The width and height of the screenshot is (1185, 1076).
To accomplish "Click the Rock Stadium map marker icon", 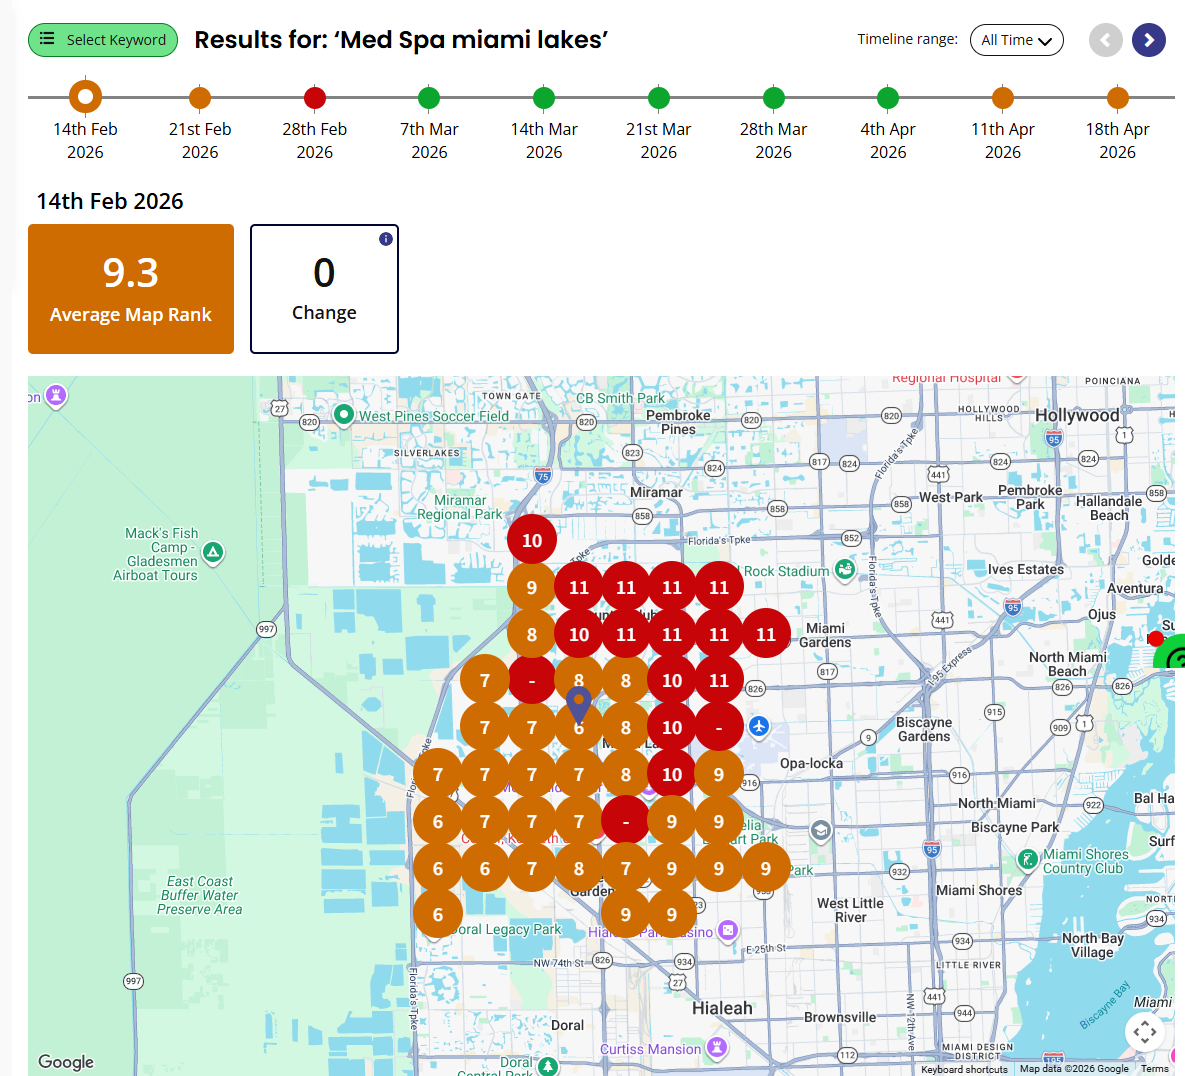I will point(845,570).
